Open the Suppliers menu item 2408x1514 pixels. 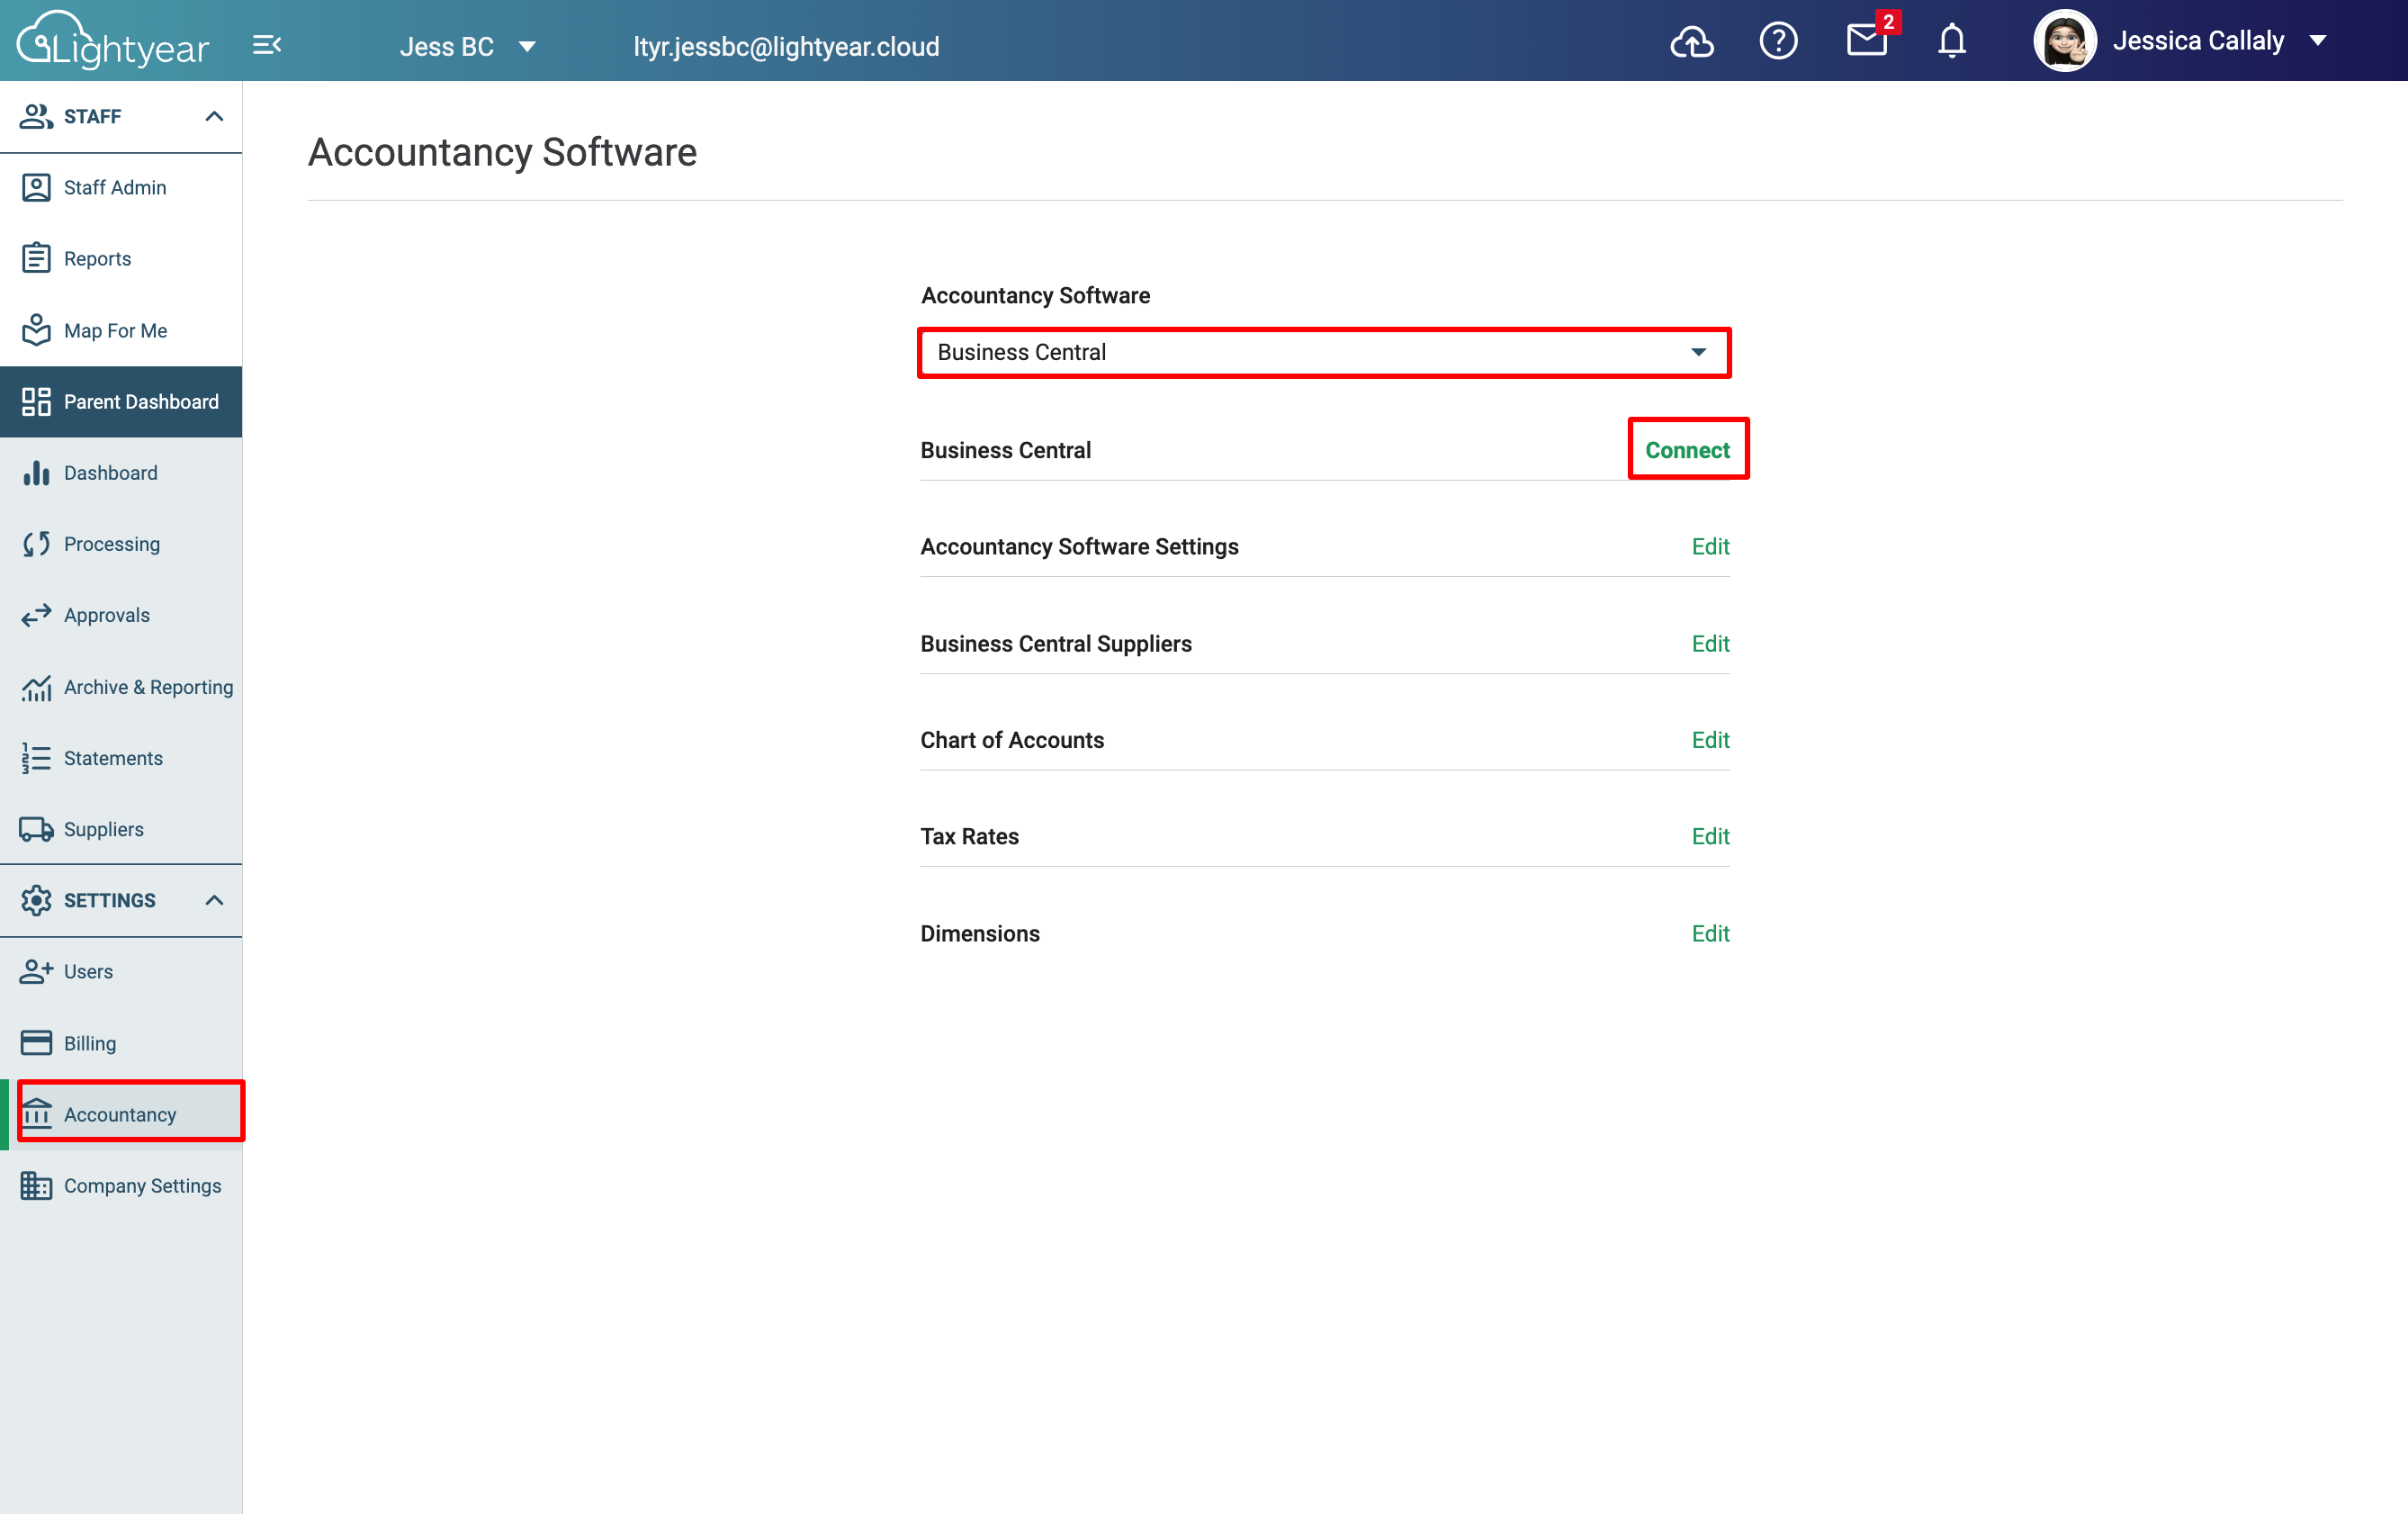(x=121, y=829)
